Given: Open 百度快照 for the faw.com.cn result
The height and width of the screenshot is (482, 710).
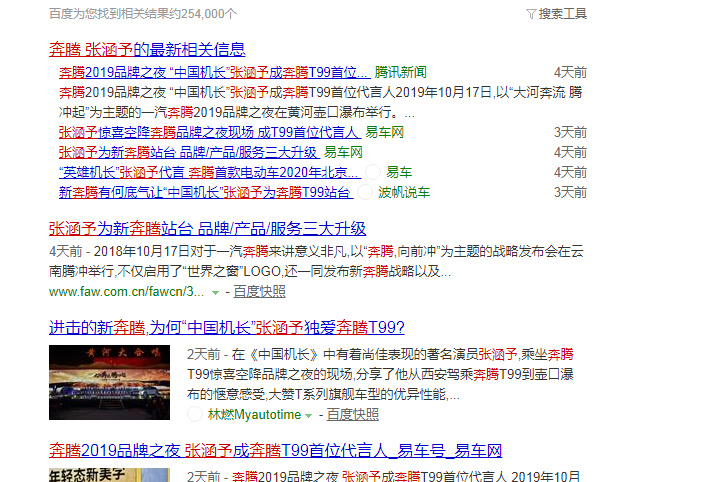Looking at the screenshot, I should coord(259,292).
